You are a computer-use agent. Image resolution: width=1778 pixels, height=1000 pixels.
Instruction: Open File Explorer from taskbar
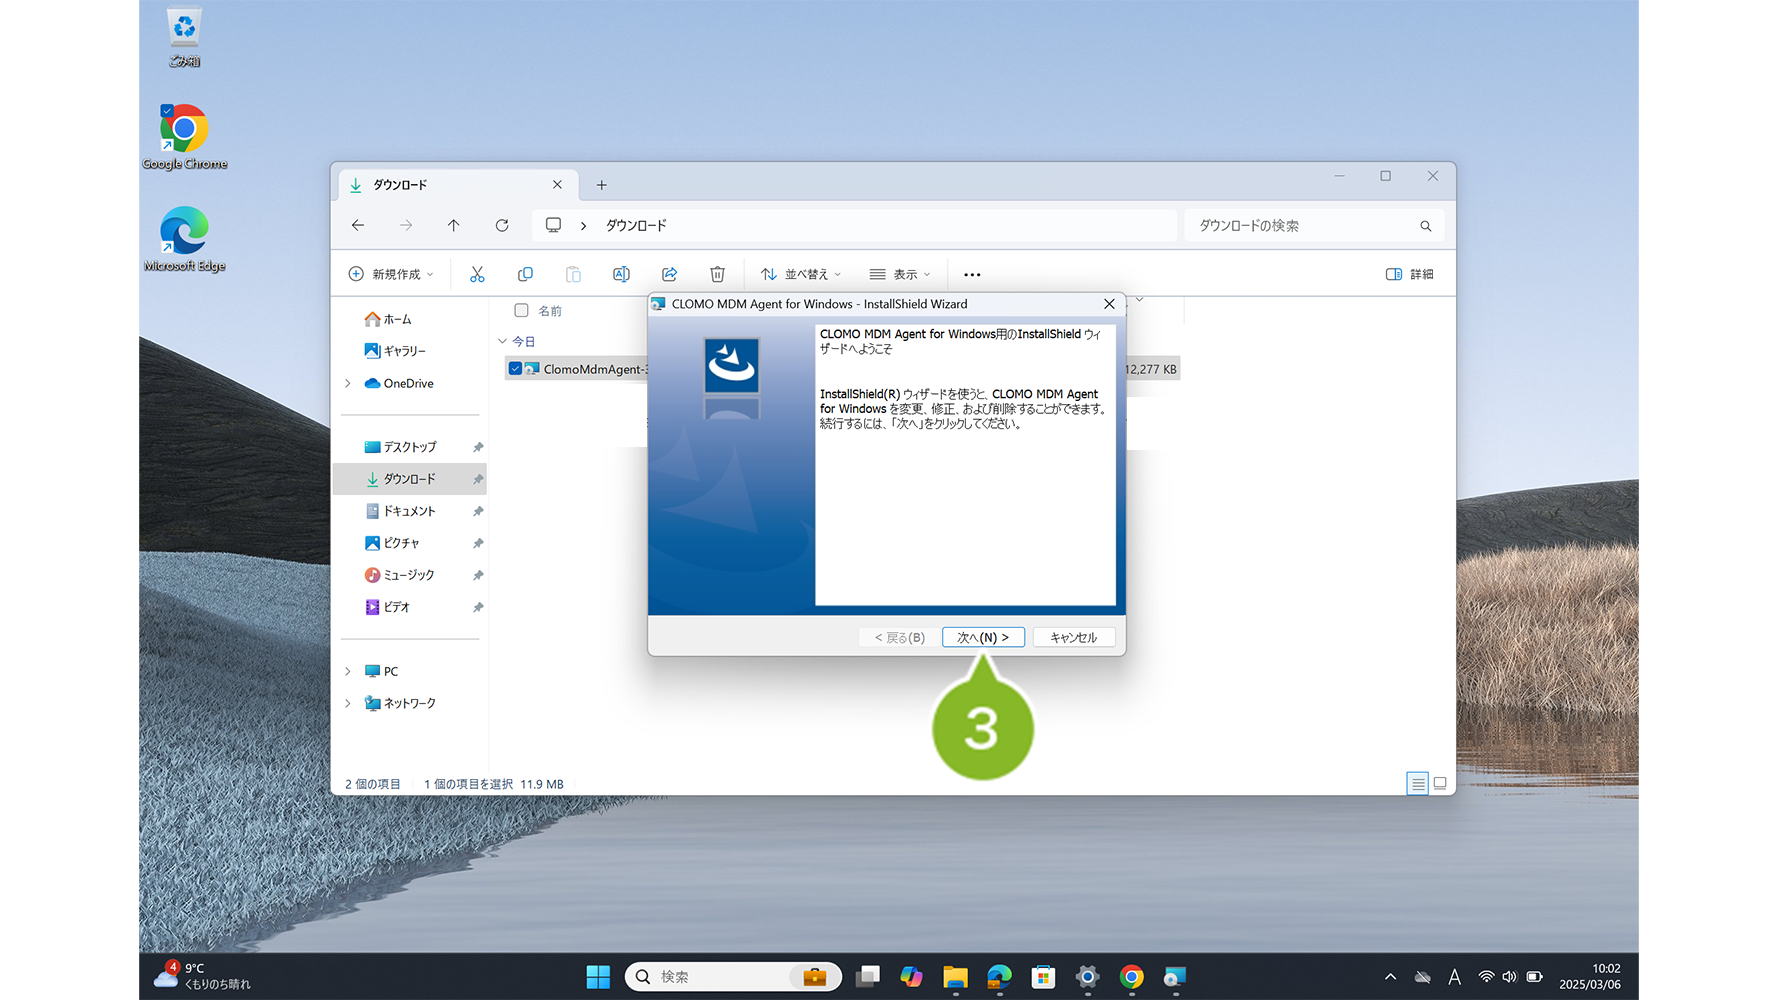955,977
